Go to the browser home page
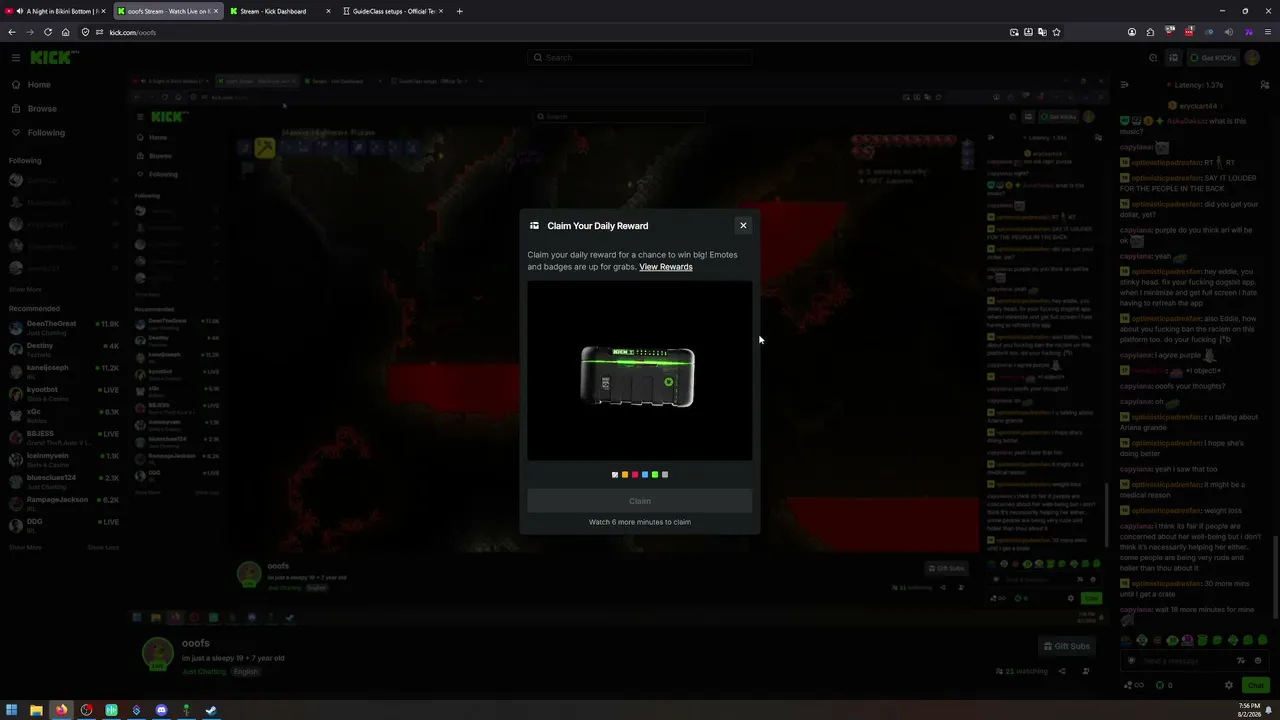 (x=66, y=32)
